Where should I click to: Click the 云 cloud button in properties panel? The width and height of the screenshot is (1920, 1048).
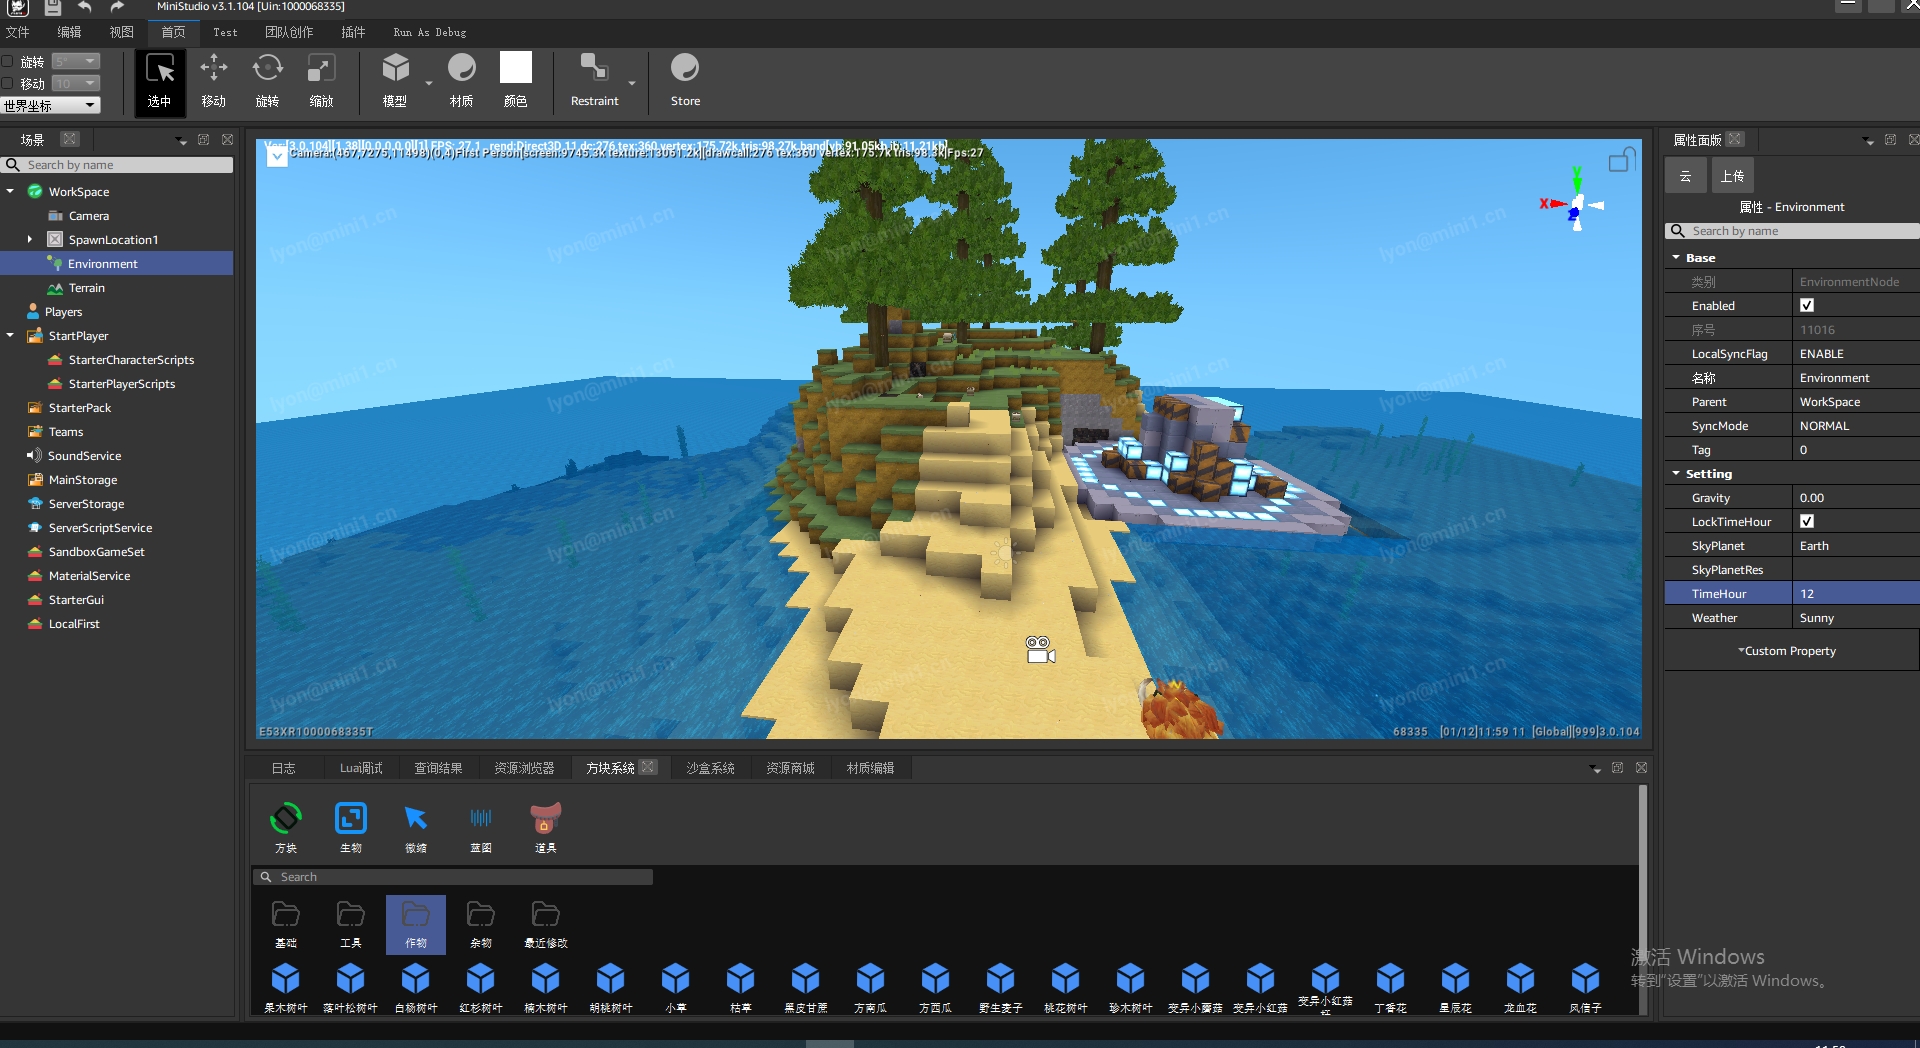[x=1685, y=176]
